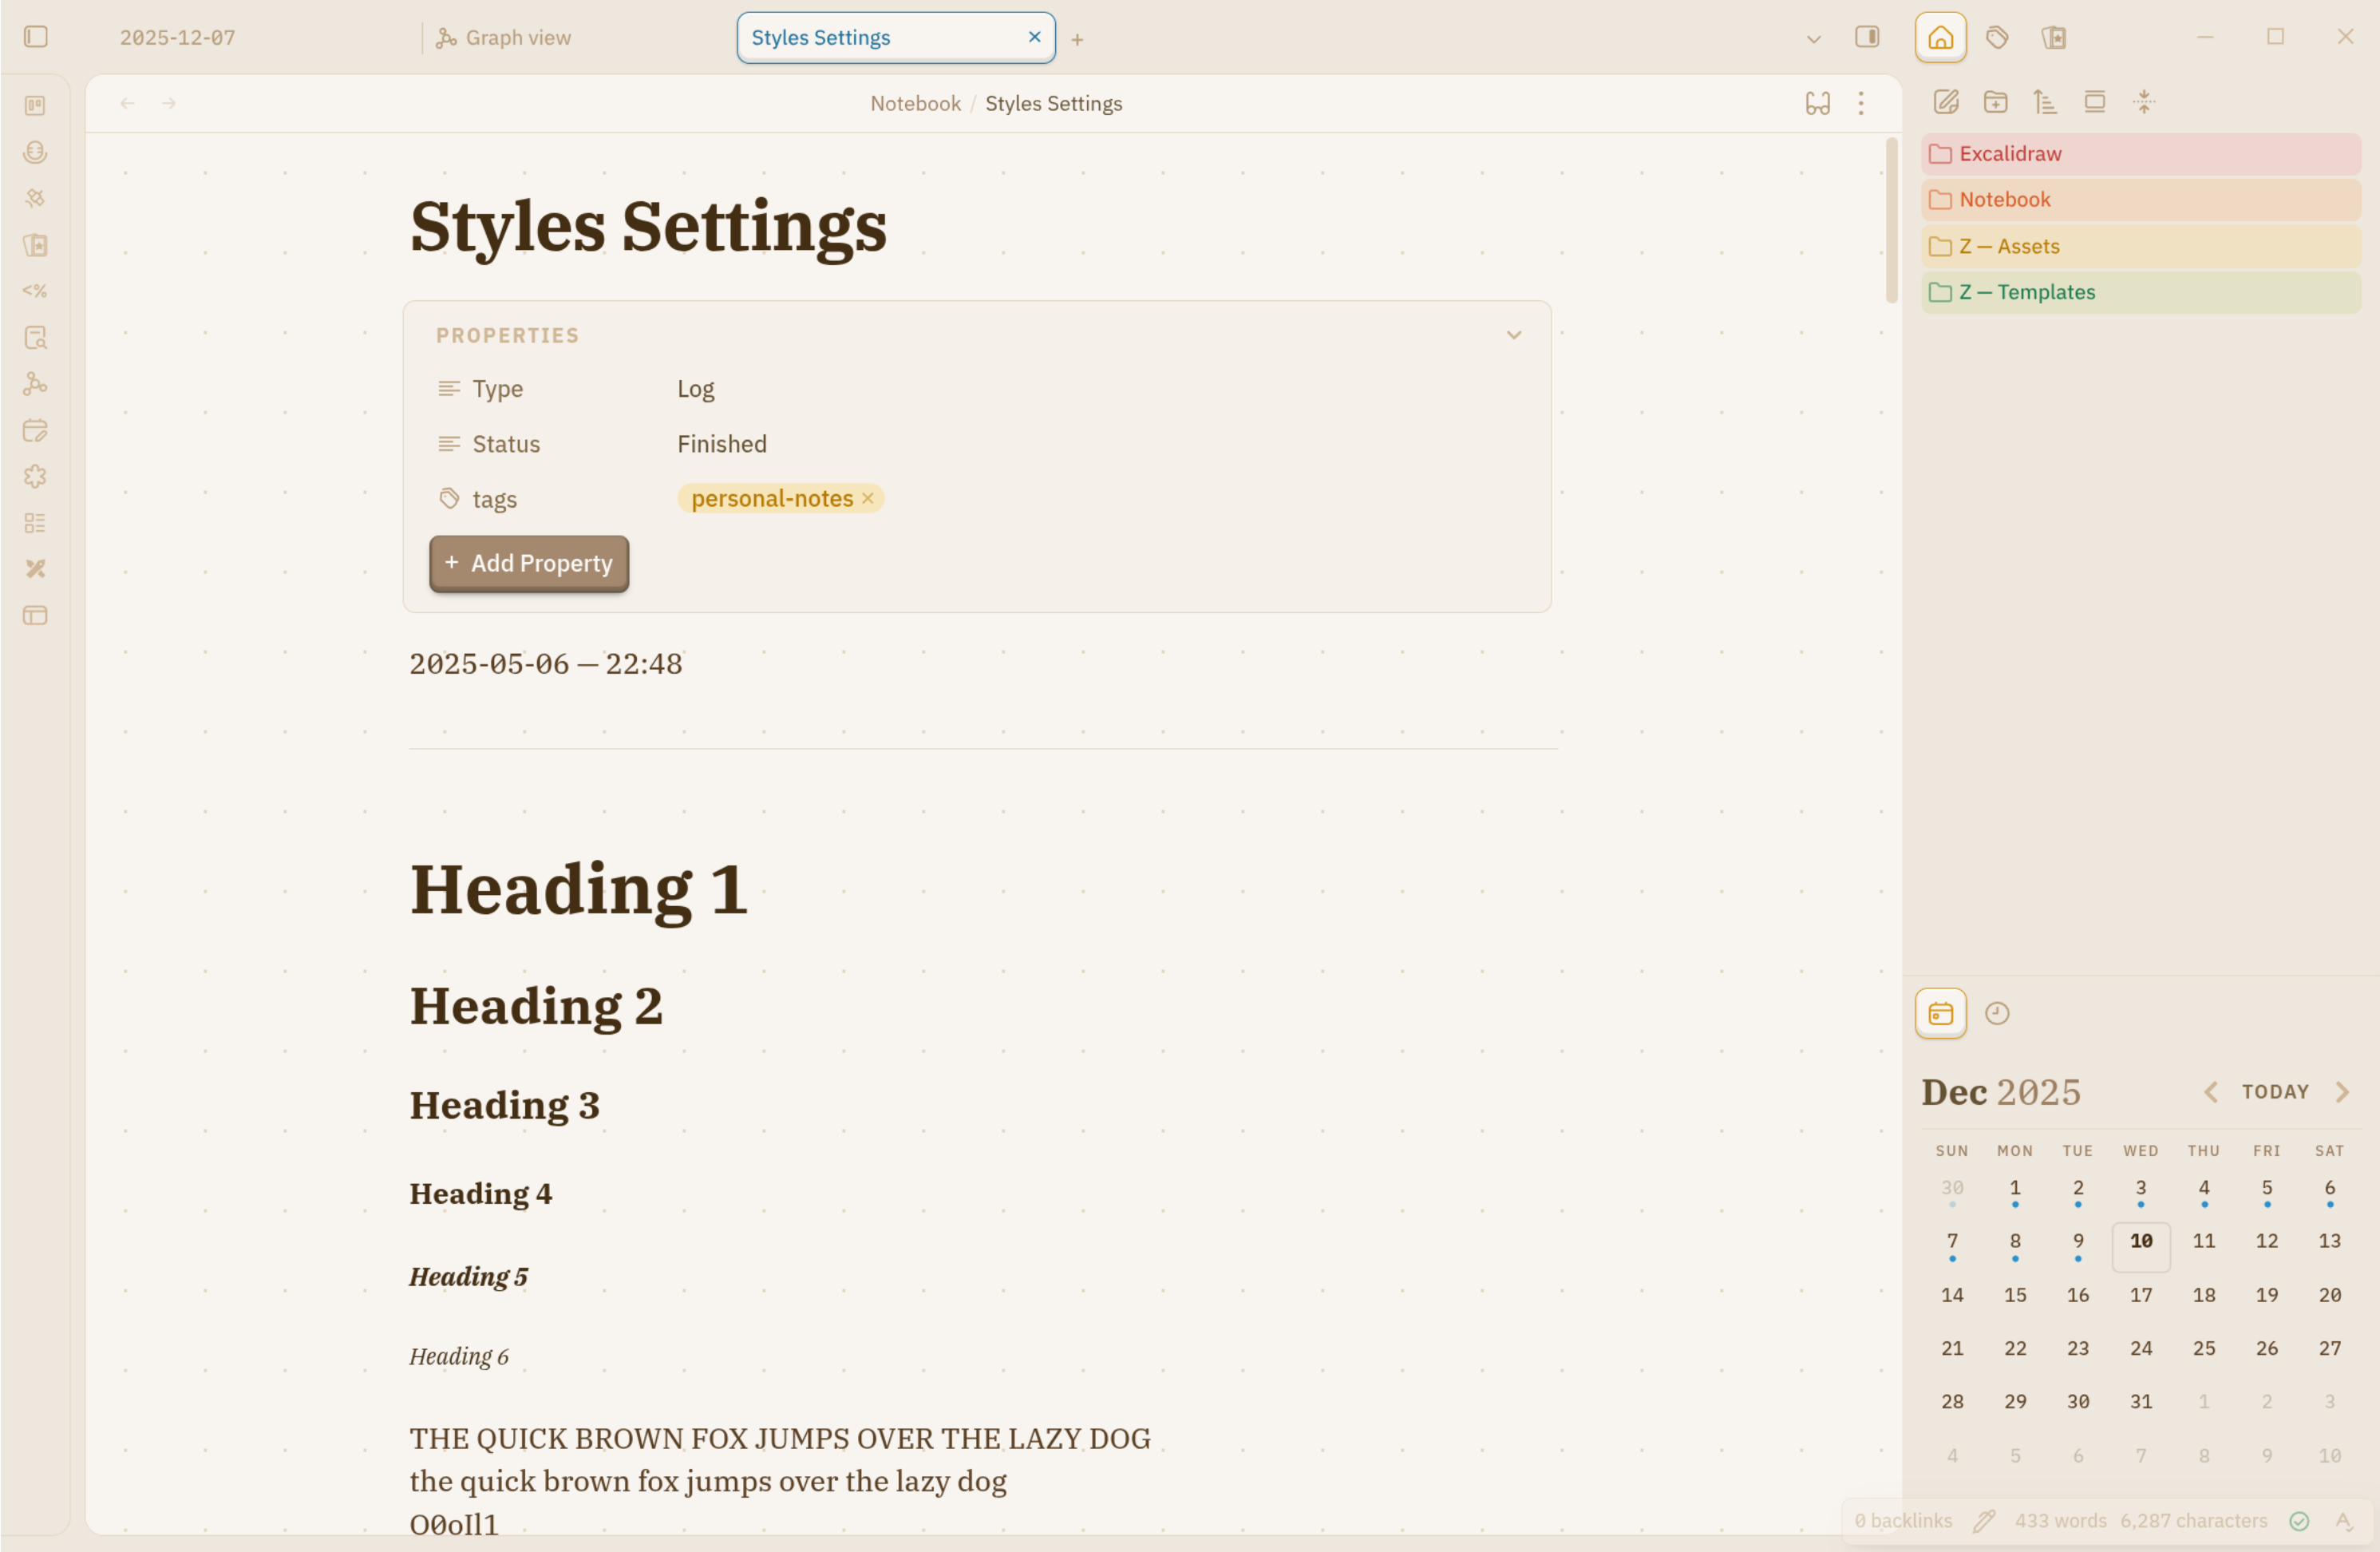Collapse the Properties section
The height and width of the screenshot is (1552, 2380).
click(1513, 335)
